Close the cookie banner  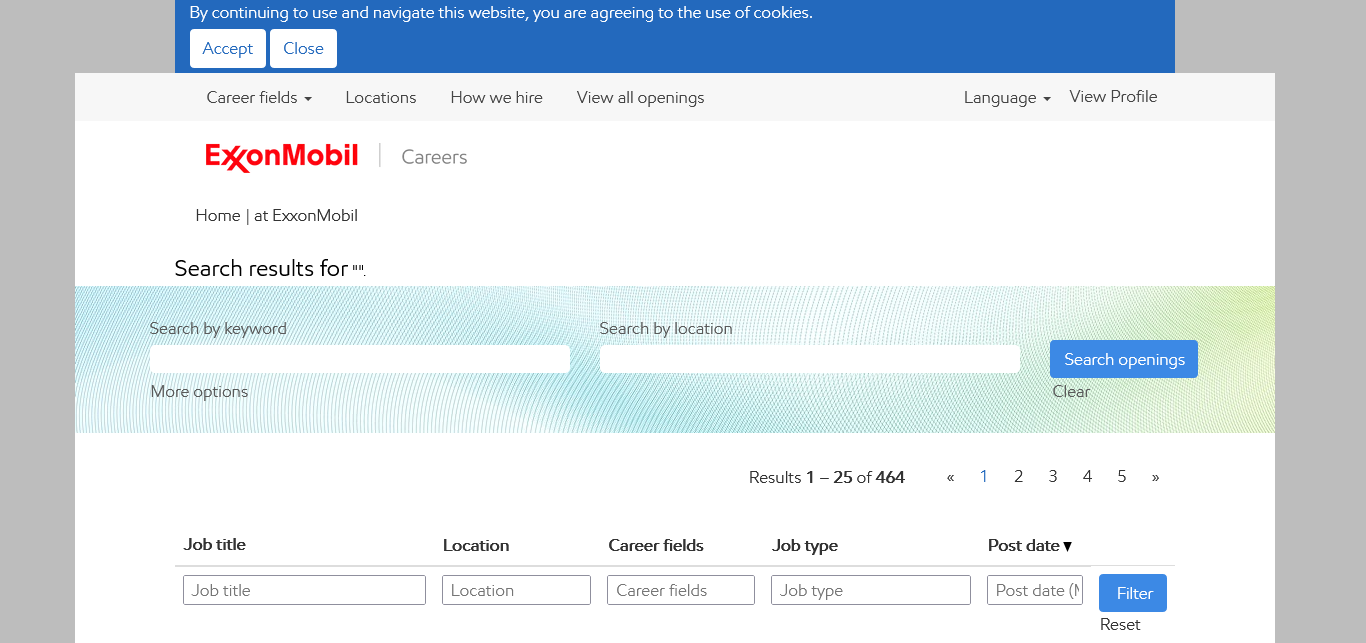(303, 48)
